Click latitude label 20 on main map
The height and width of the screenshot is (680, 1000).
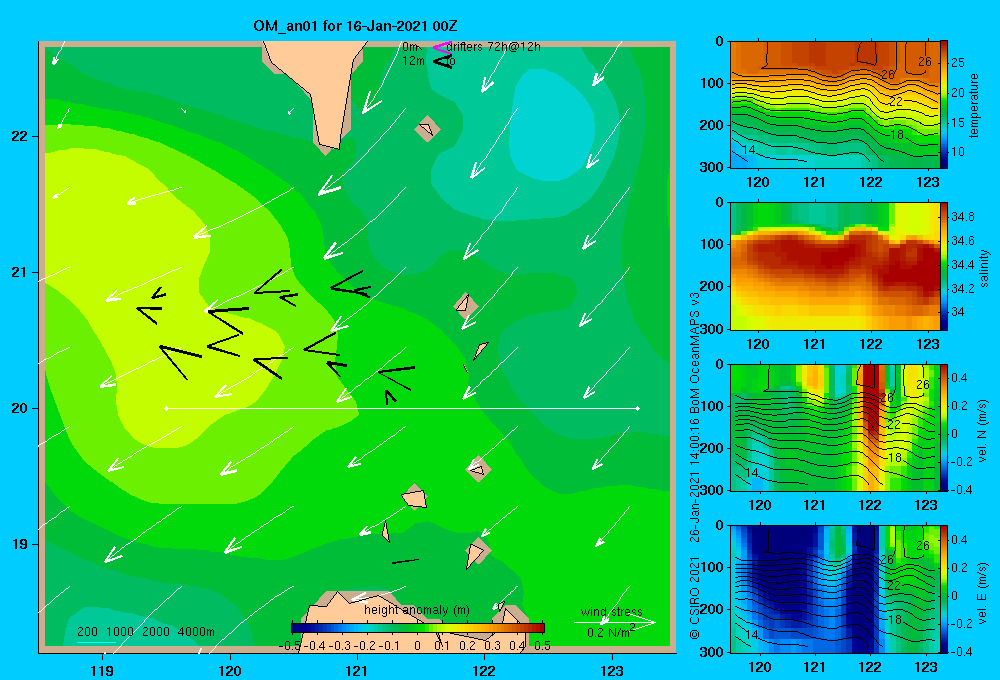pos(20,408)
